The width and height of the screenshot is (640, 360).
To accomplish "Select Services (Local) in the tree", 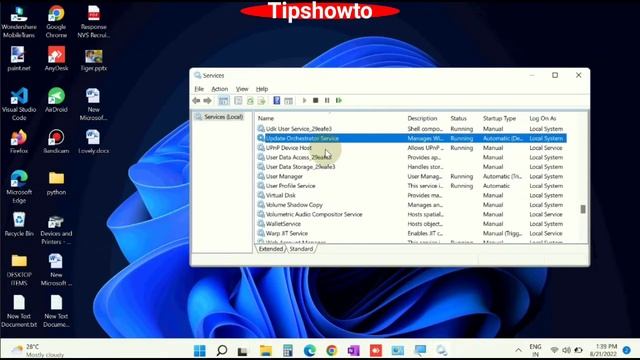I will [x=223, y=117].
